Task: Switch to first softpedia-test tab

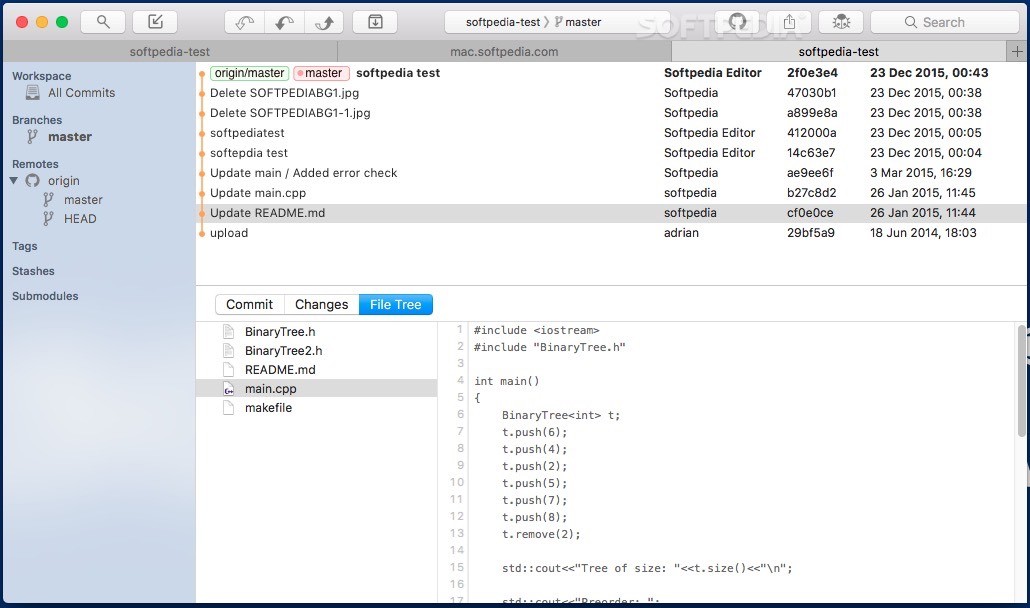Action: pyautogui.click(x=169, y=51)
